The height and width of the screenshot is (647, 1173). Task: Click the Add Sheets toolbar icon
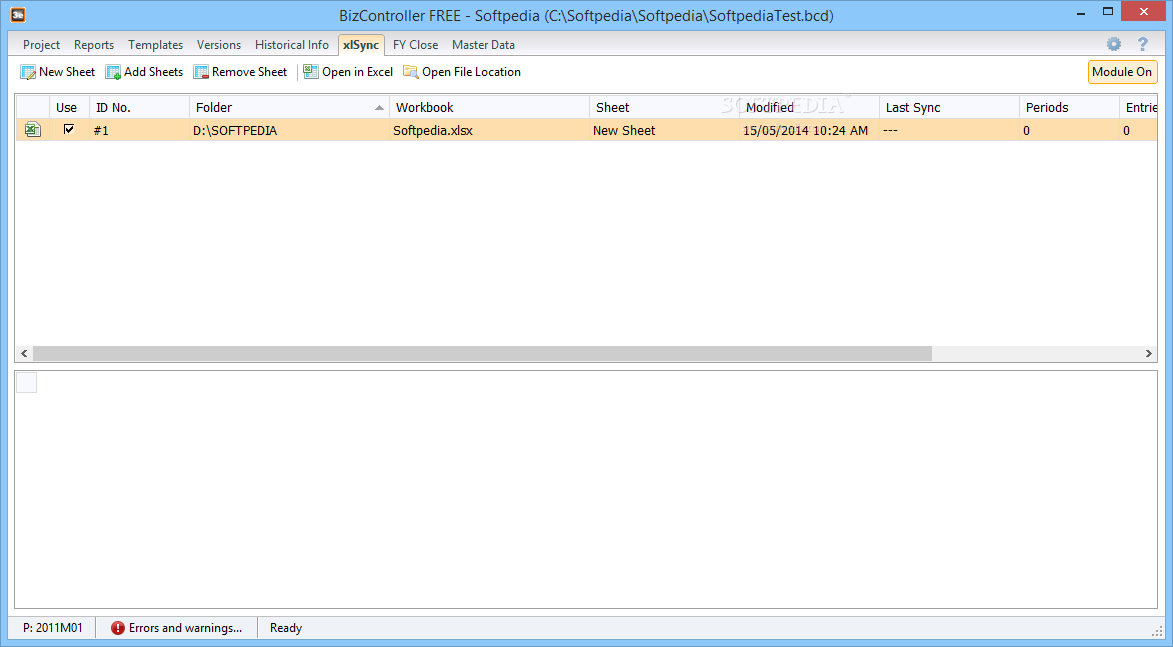tap(113, 72)
